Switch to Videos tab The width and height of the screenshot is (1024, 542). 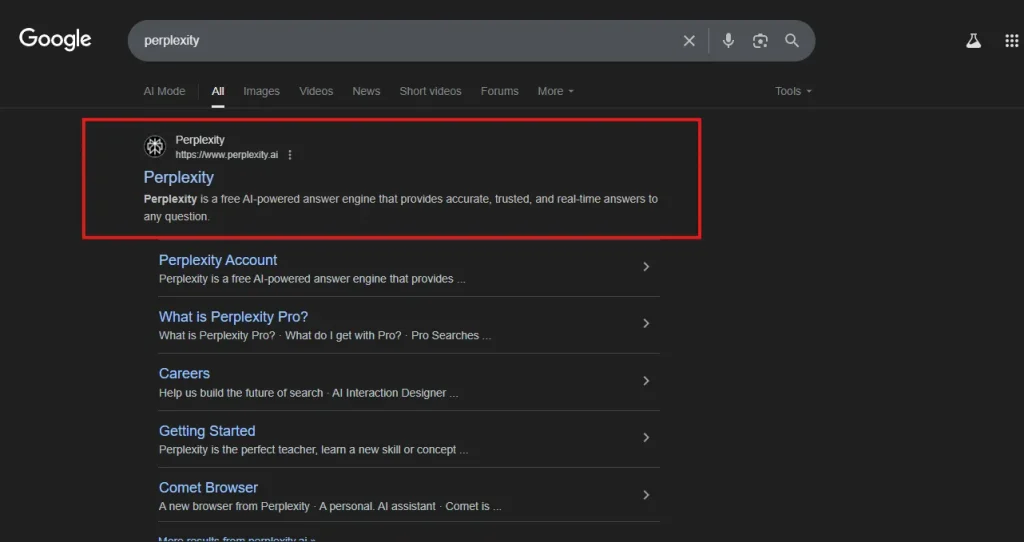pos(316,91)
